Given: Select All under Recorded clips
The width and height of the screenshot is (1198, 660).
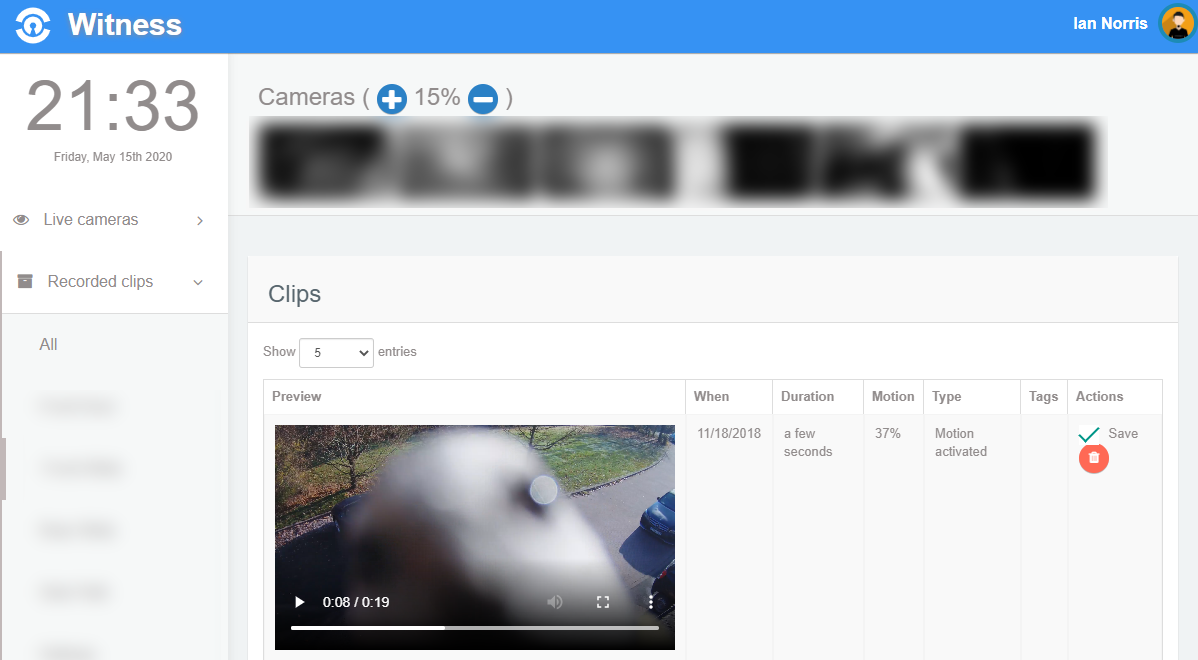Looking at the screenshot, I should tap(49, 344).
